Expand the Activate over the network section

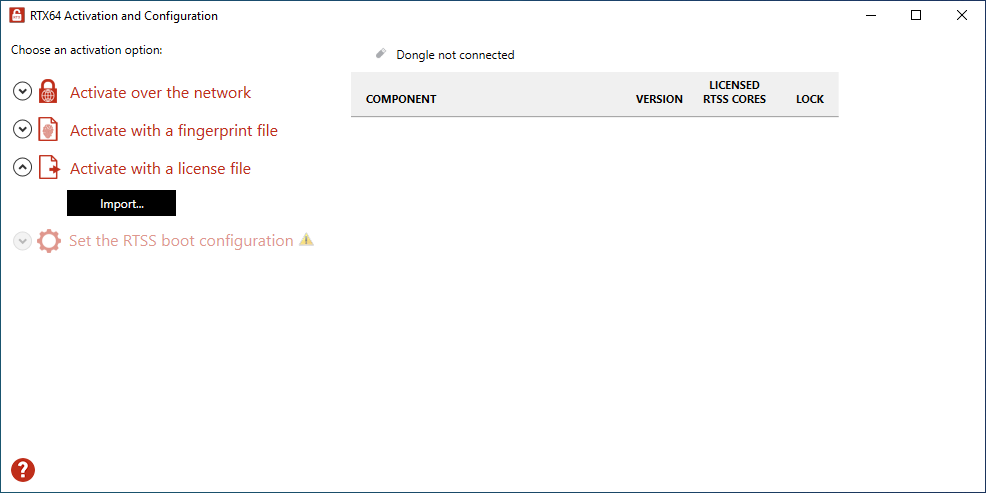(22, 92)
